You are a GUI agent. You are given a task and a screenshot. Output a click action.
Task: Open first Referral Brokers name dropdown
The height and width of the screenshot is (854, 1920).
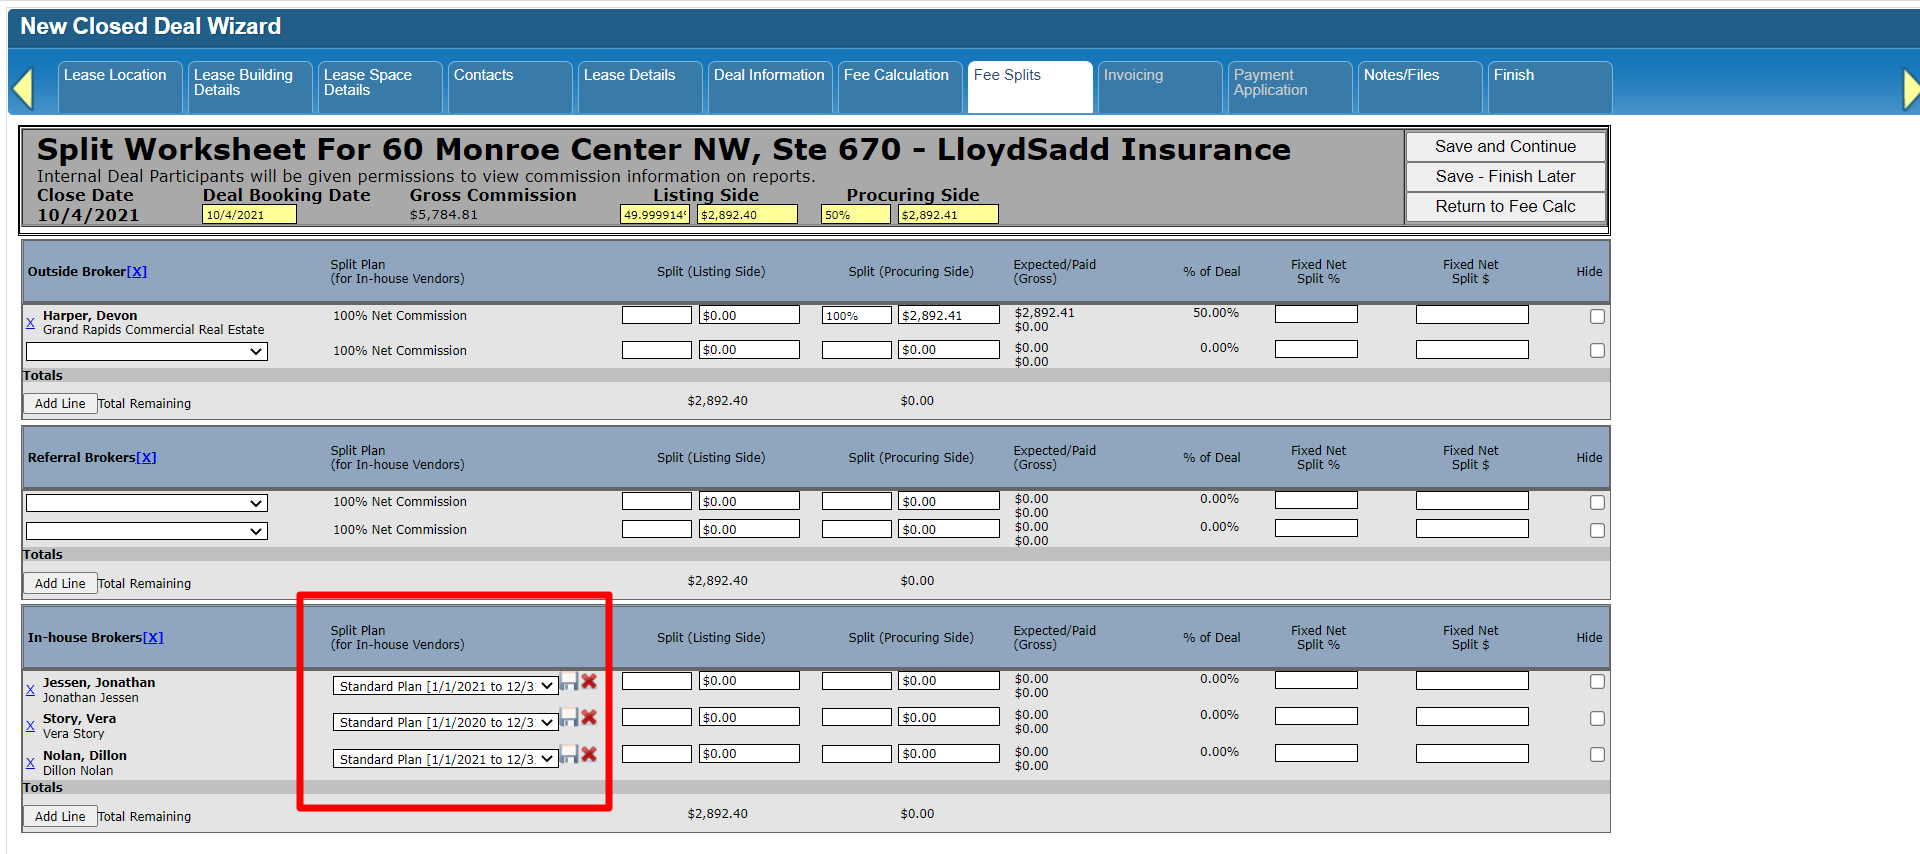(x=147, y=504)
